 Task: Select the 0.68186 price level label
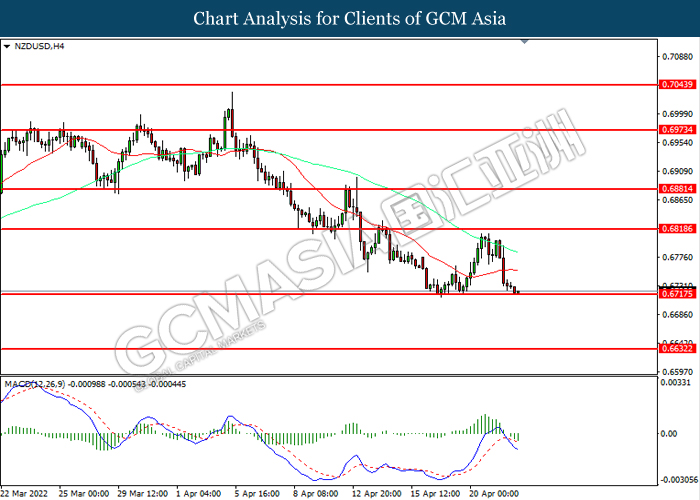(x=677, y=229)
